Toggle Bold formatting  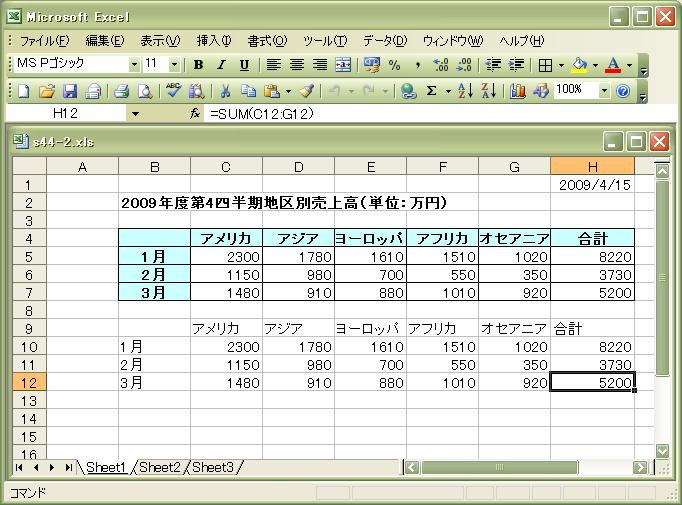(x=198, y=65)
